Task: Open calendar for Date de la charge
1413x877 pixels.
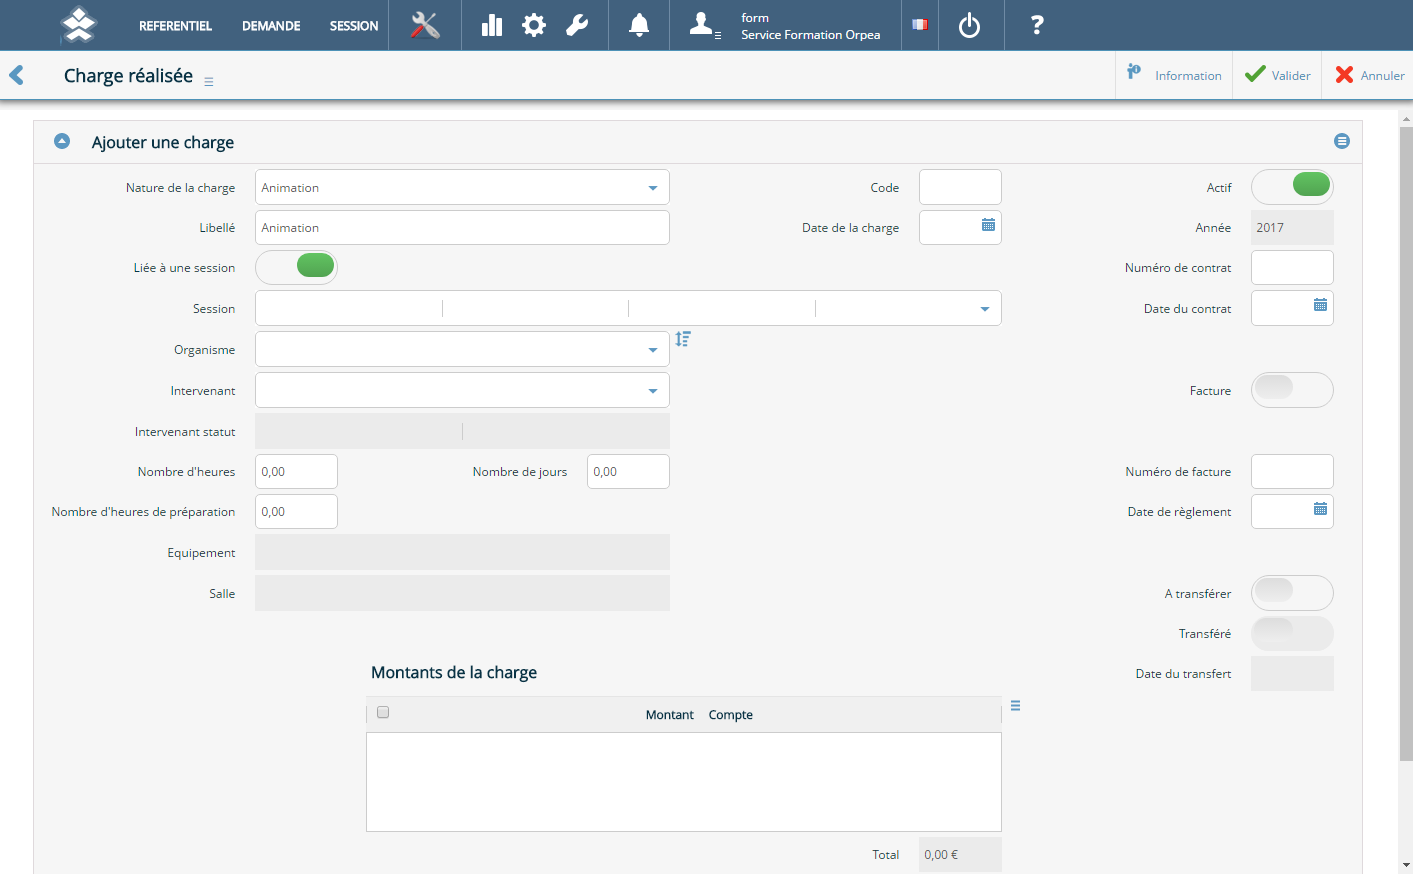Action: (x=988, y=225)
